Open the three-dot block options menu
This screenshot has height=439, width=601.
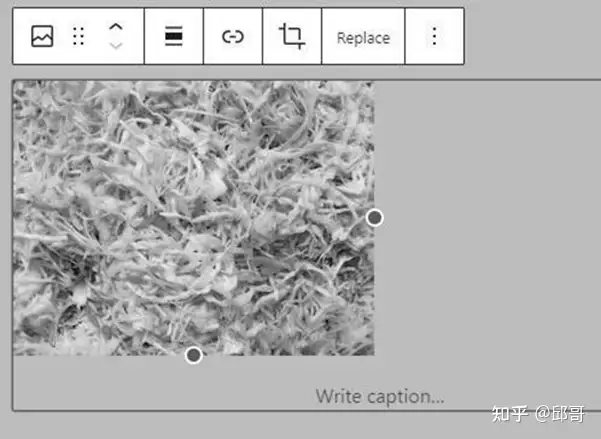(x=434, y=36)
